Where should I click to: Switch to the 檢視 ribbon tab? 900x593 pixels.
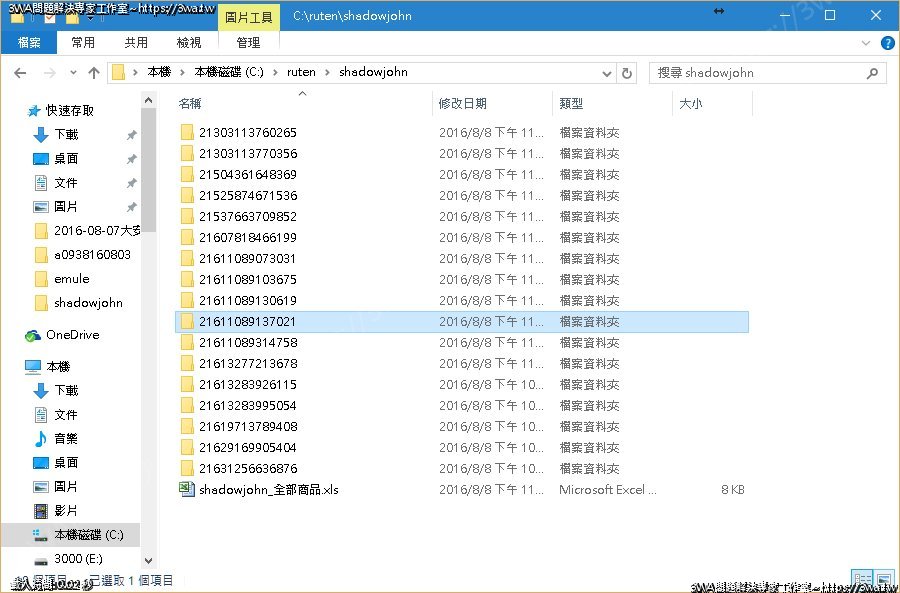pos(189,43)
